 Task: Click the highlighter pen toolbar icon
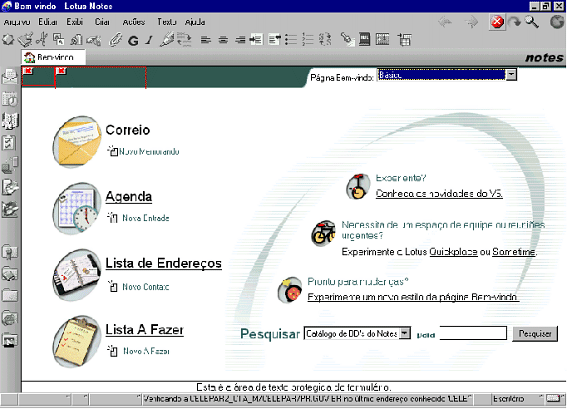pyautogui.click(x=167, y=39)
